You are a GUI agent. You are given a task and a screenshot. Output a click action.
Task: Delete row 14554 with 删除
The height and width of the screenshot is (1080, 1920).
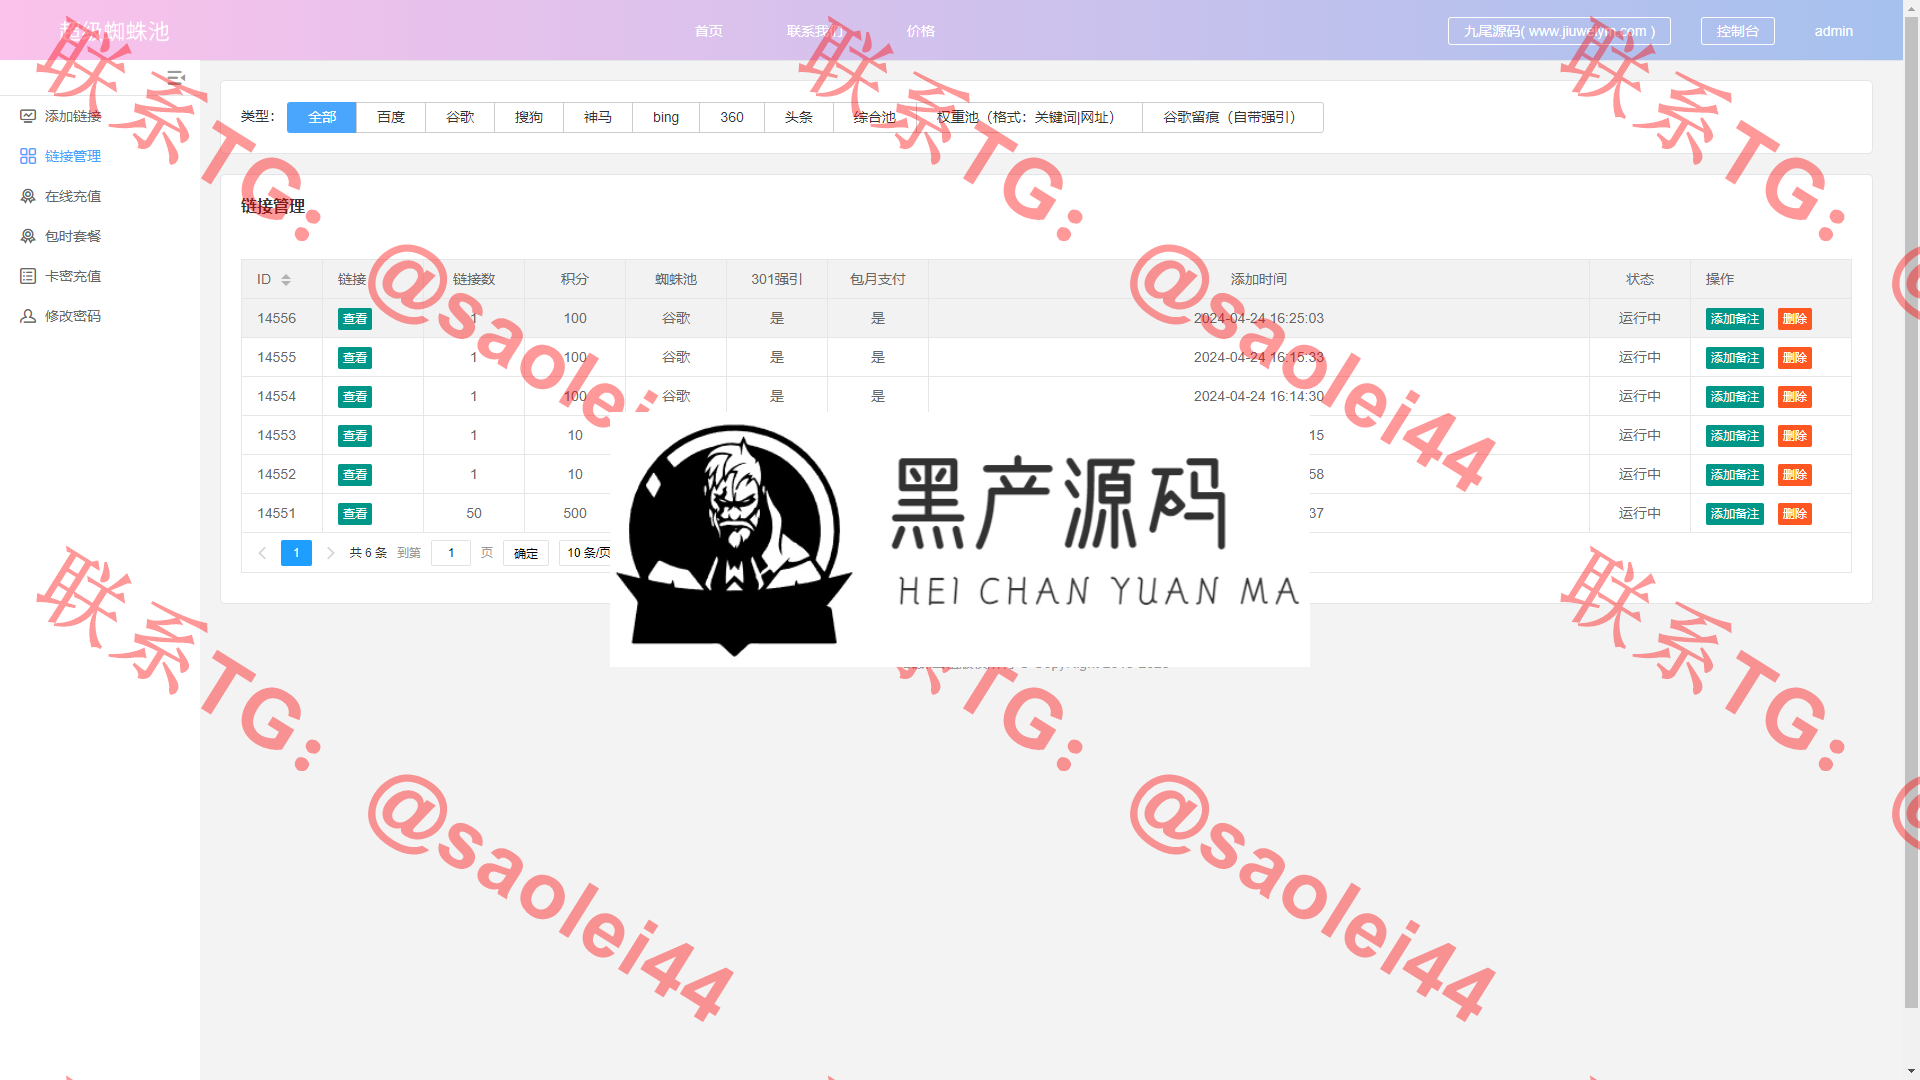(1795, 397)
